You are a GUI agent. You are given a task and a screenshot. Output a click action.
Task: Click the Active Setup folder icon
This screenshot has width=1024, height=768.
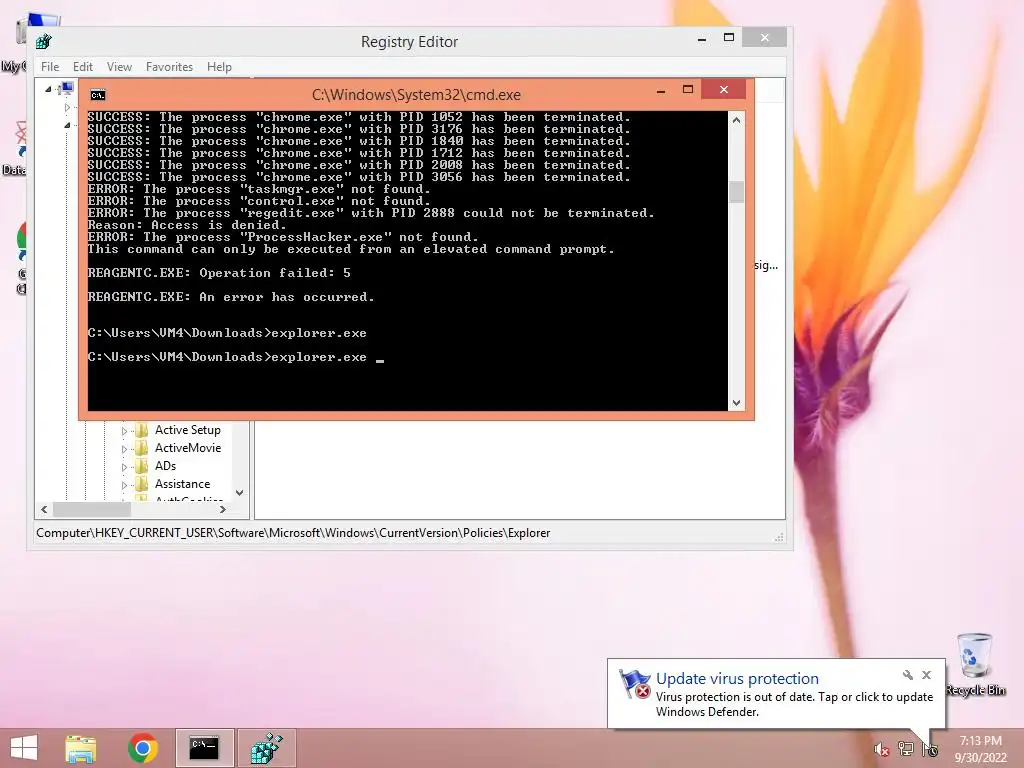coord(142,430)
